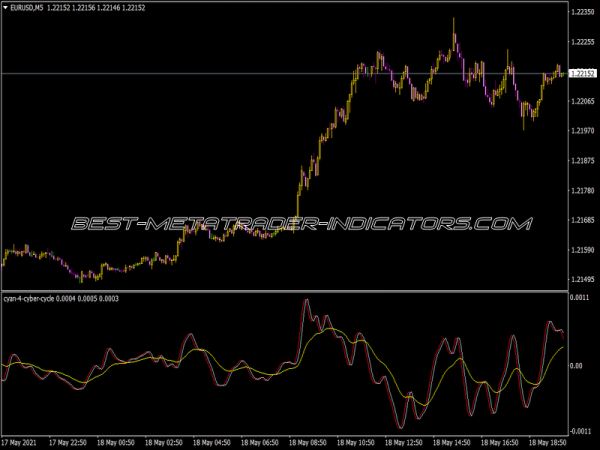Click the 1.21875 price scale value
Viewport: 600px width, 450px height.
582,160
